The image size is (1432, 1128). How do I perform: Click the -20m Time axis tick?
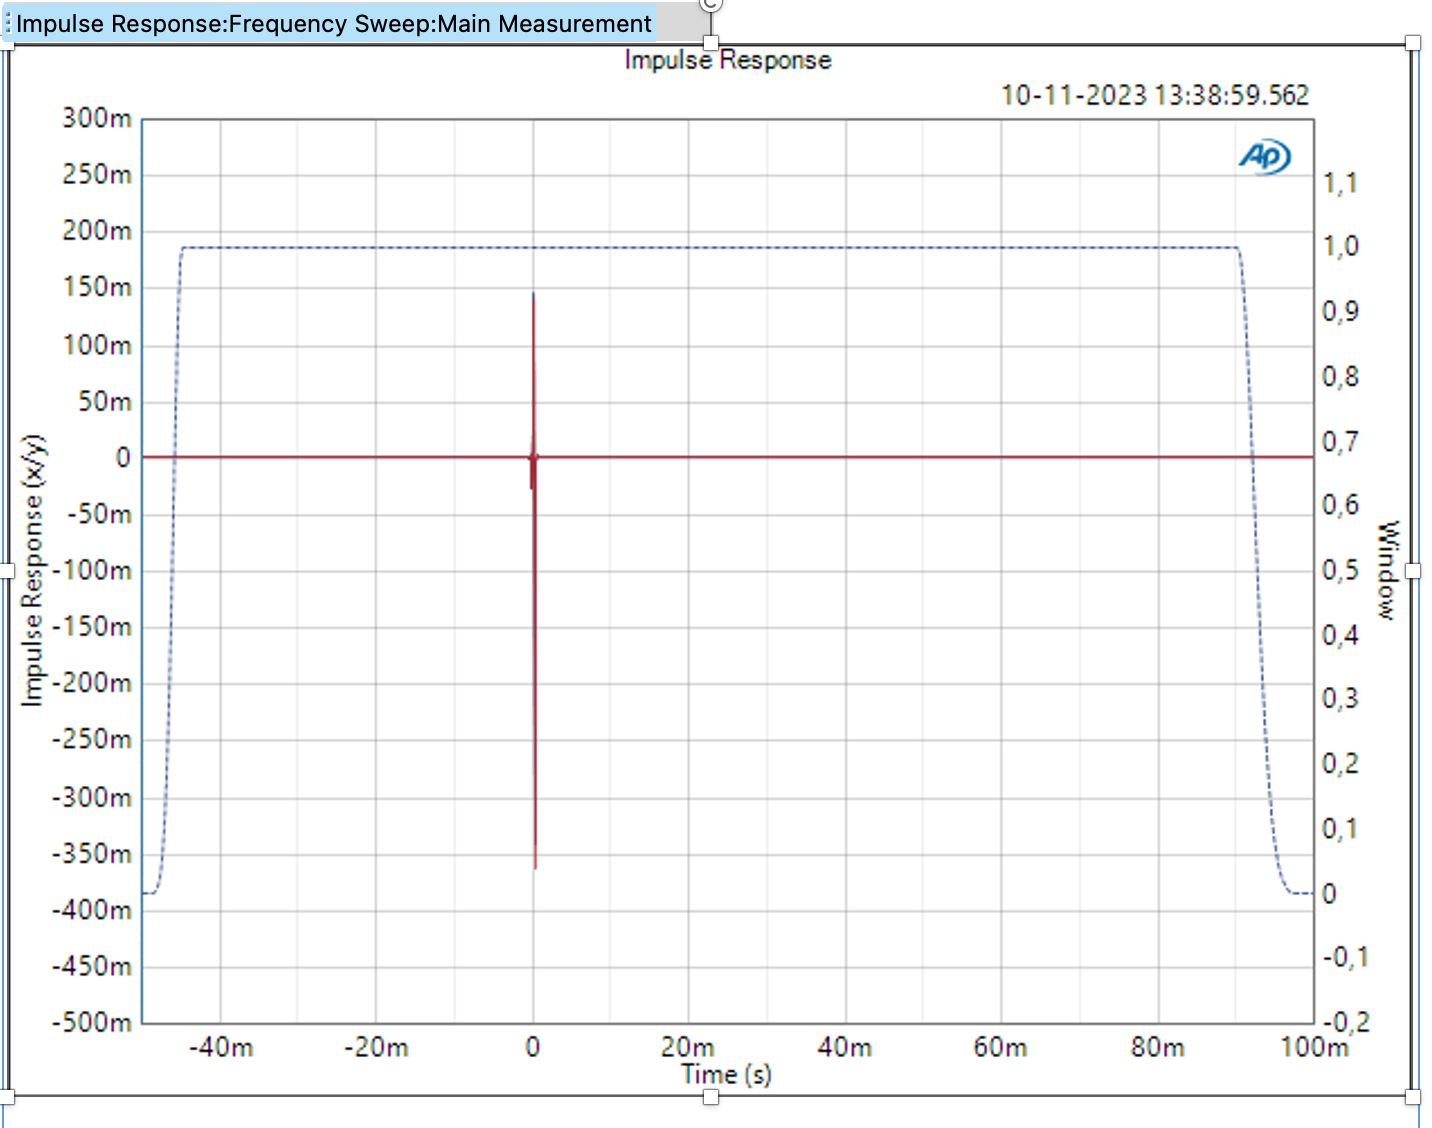pos(376,1047)
